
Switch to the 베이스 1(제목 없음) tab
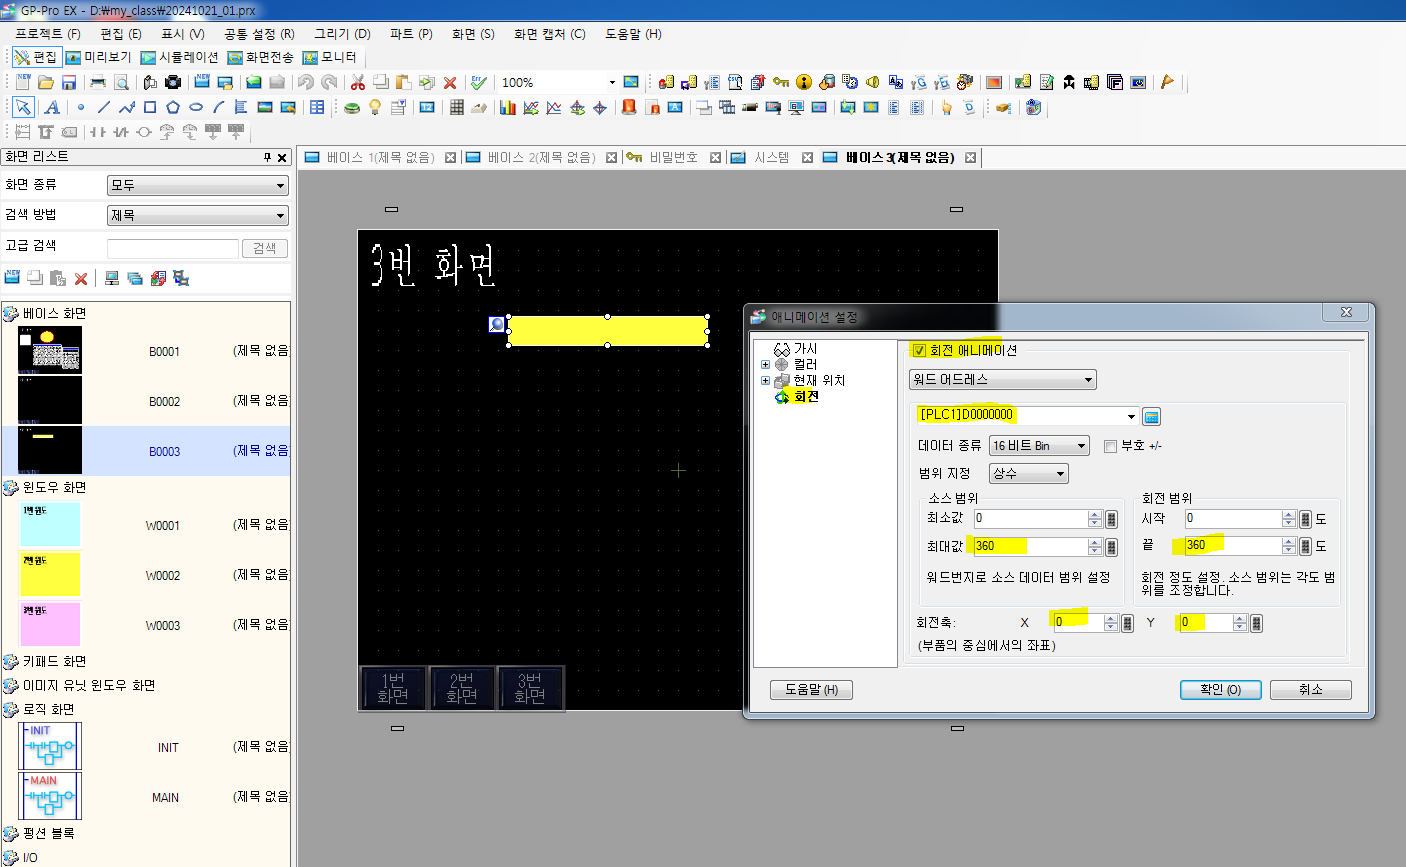[380, 158]
